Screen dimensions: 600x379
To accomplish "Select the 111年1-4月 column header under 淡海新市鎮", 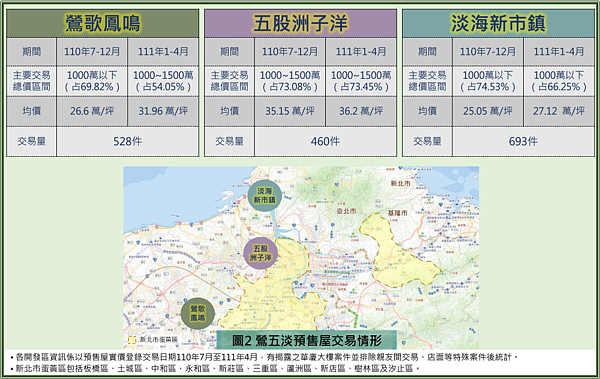I will pos(559,51).
